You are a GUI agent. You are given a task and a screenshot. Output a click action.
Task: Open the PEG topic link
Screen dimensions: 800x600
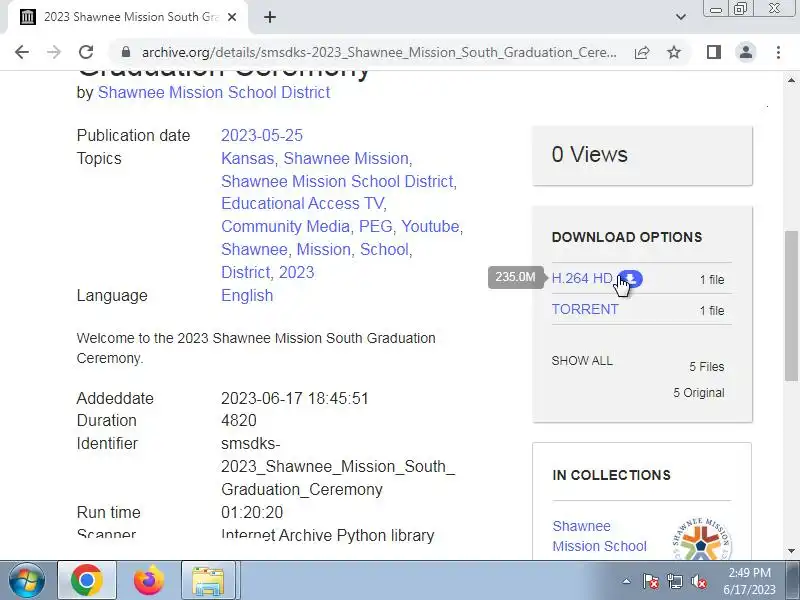coord(376,226)
